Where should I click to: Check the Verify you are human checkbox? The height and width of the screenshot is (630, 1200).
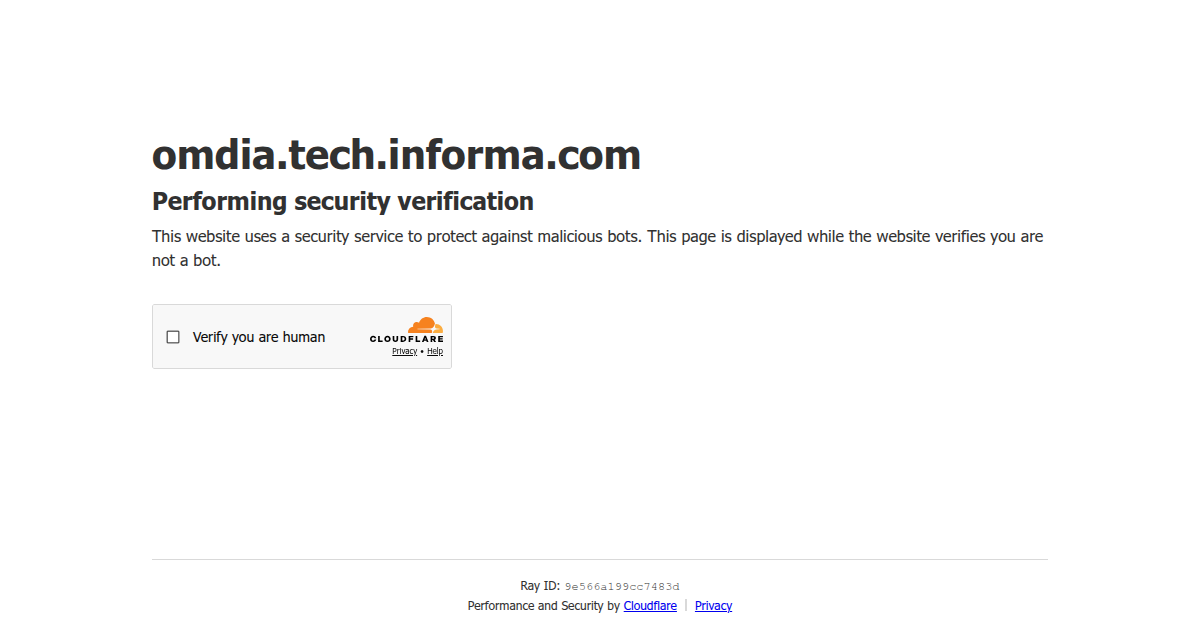click(x=173, y=337)
